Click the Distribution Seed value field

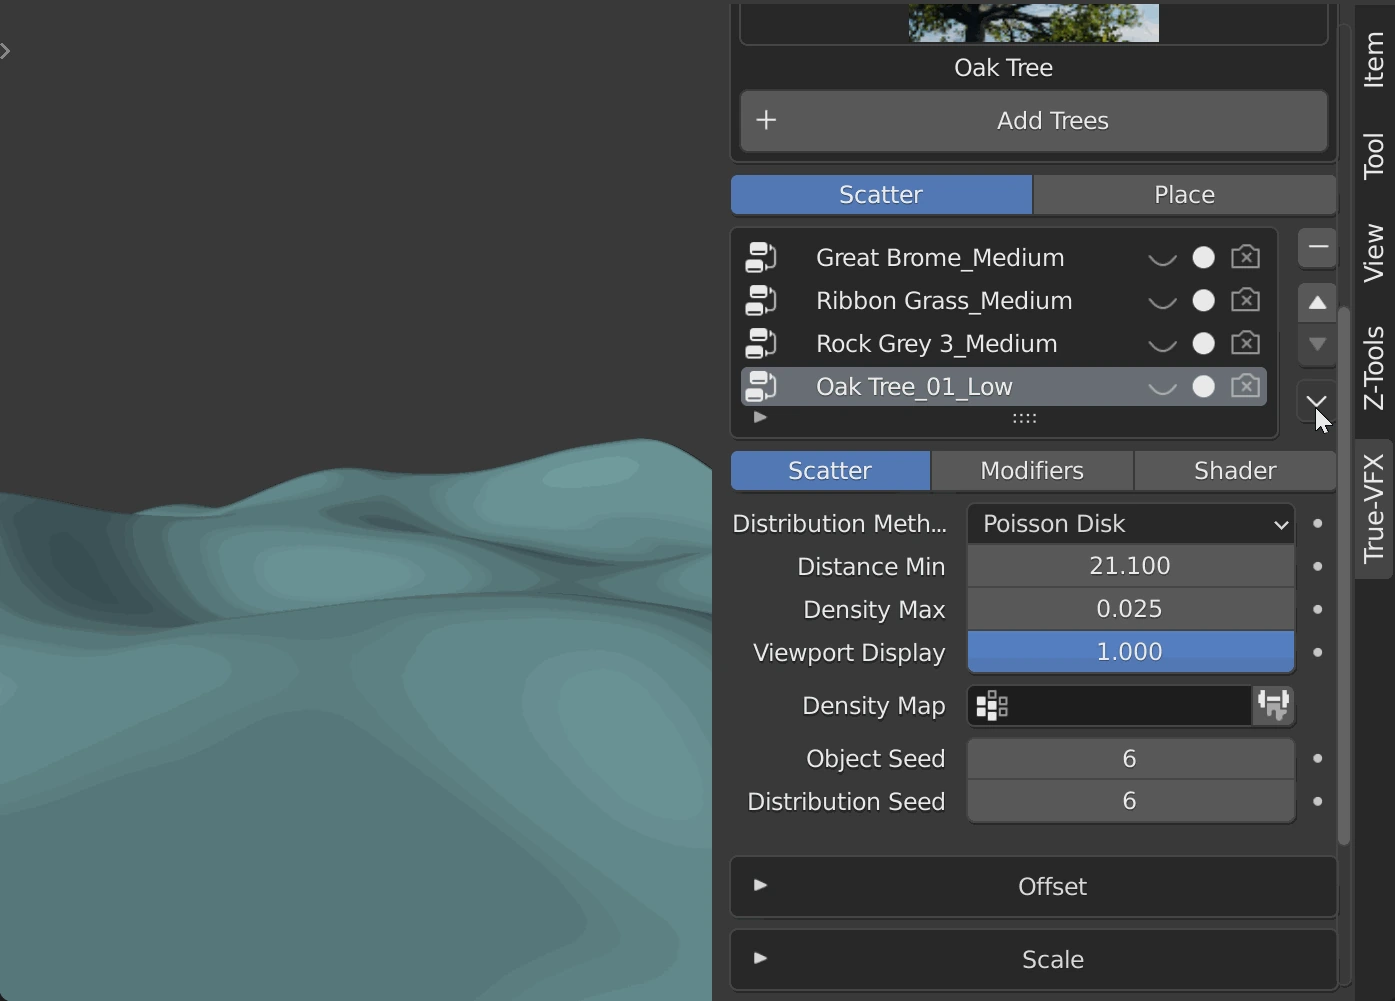pyautogui.click(x=1130, y=802)
